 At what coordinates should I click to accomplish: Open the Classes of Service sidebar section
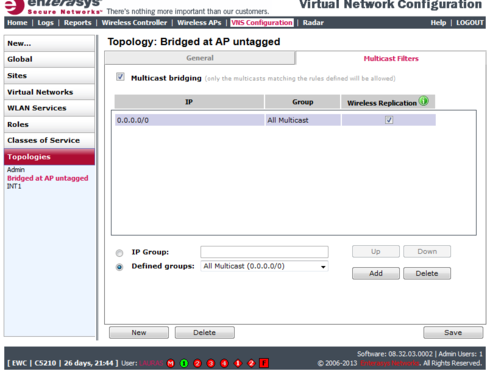coord(49,140)
